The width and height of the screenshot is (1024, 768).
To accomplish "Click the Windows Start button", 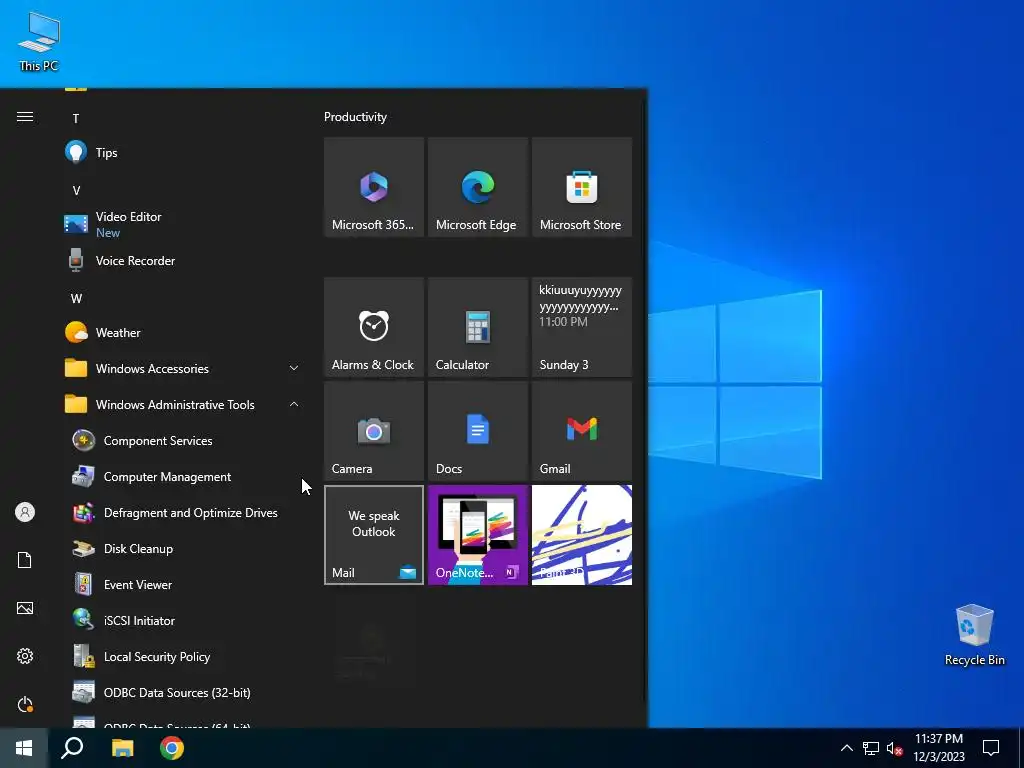I will (24, 748).
